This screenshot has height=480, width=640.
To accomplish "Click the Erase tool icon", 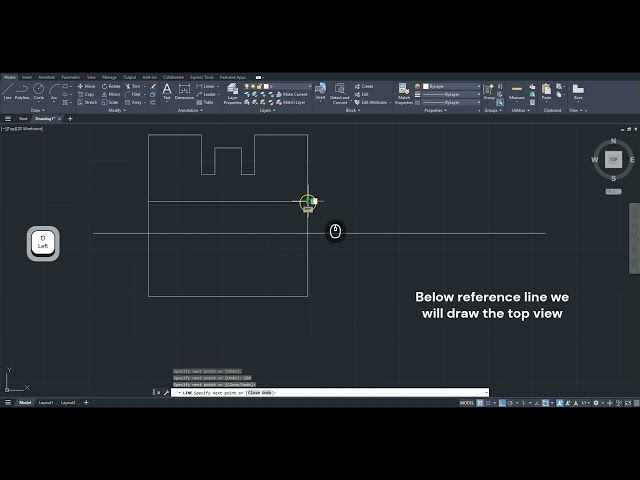I will pyautogui.click(x=153, y=86).
